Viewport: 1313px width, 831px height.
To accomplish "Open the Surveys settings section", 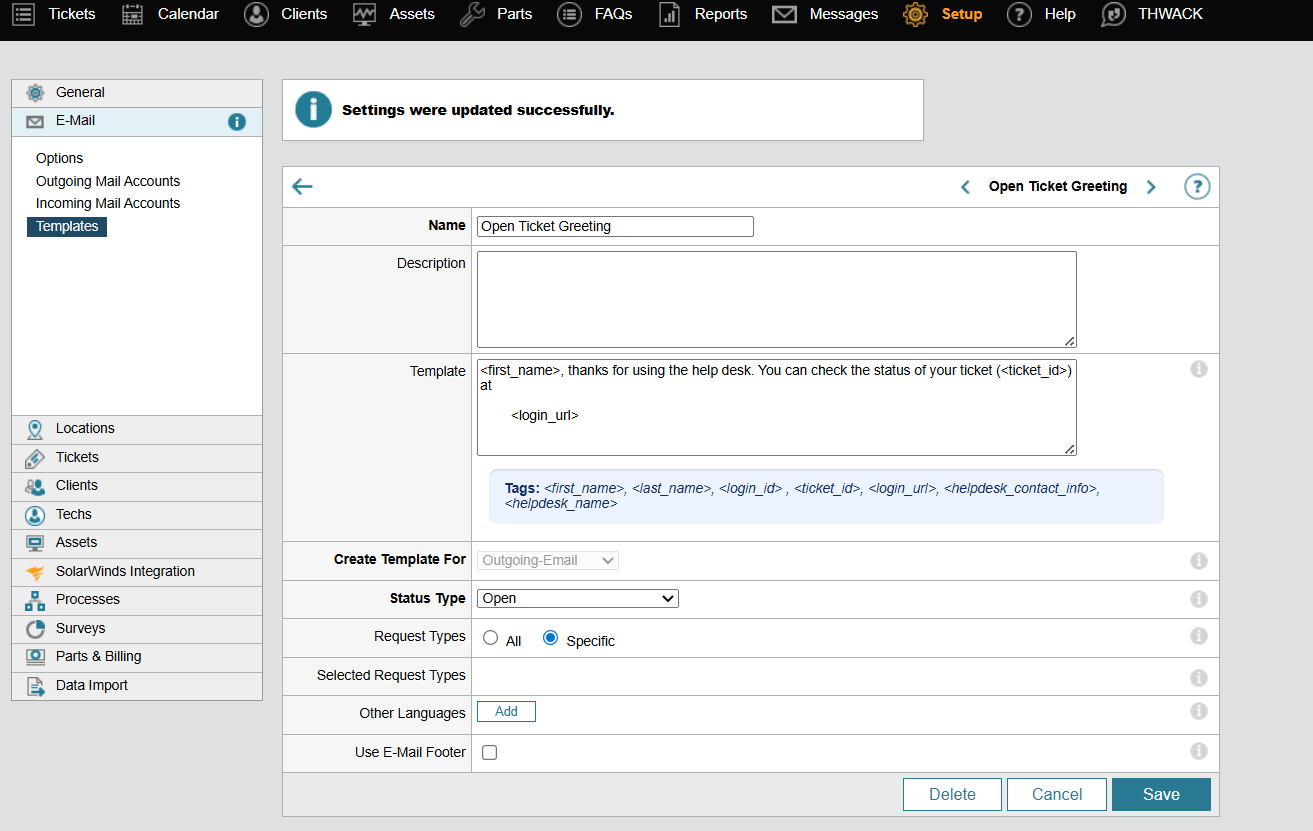I will tap(80, 628).
